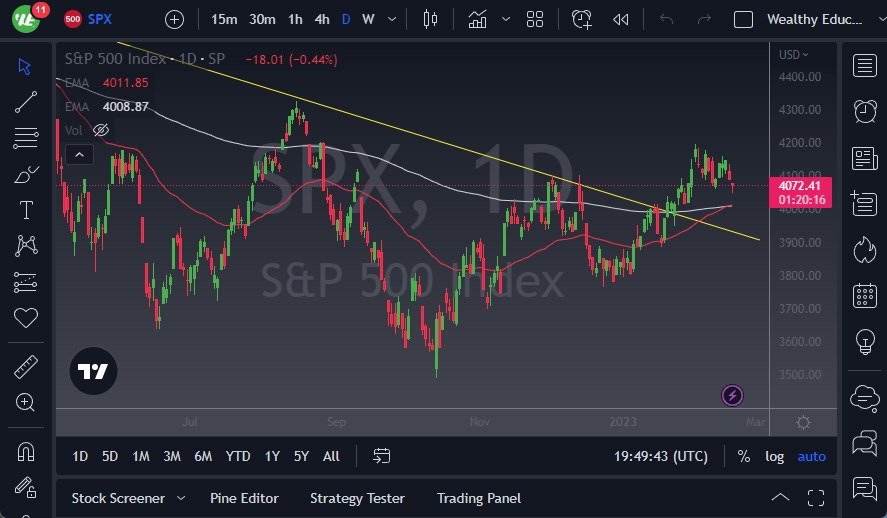
Task: Collapse the indicator legend chevron
Action: [78, 154]
